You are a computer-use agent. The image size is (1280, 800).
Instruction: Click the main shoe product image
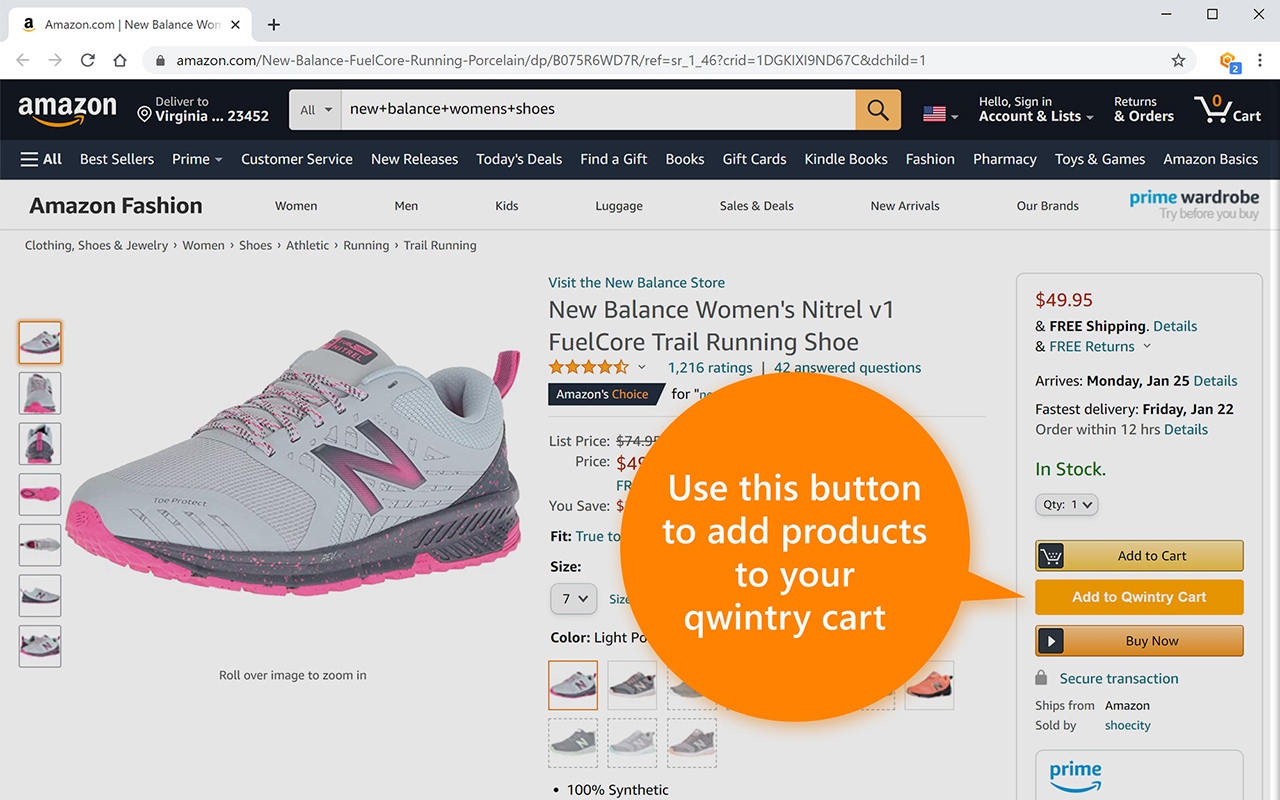tap(293, 462)
